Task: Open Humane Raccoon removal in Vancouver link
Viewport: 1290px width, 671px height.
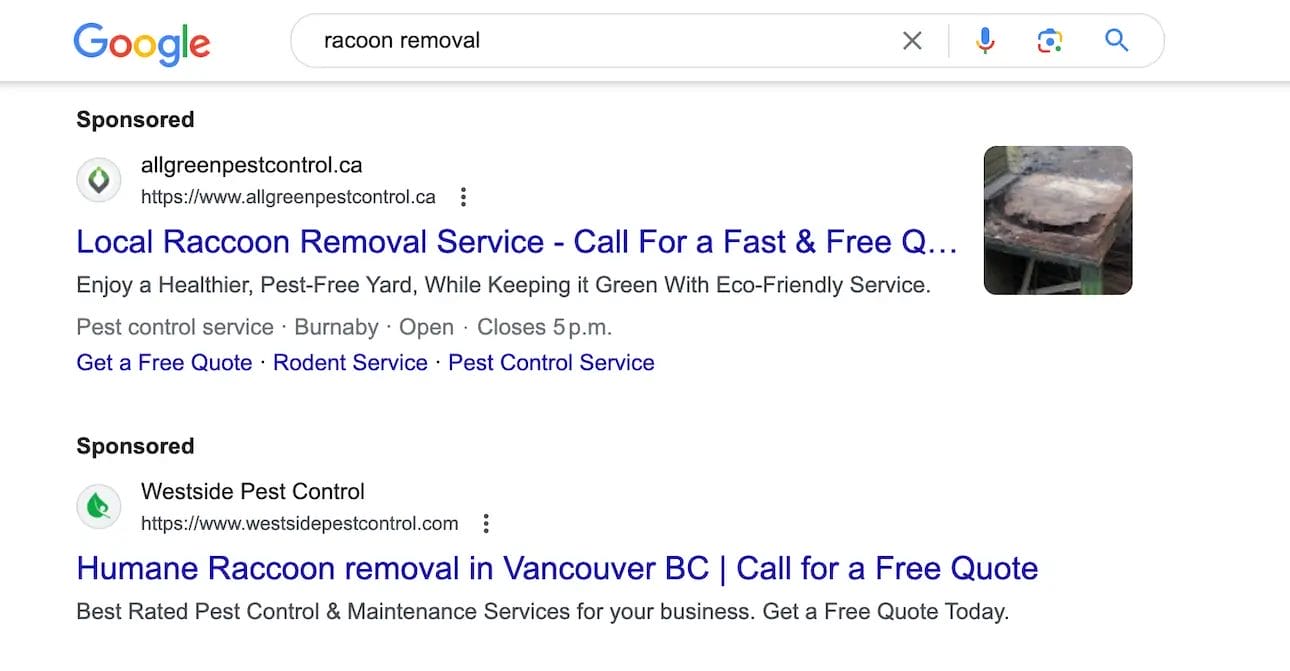Action: [557, 568]
